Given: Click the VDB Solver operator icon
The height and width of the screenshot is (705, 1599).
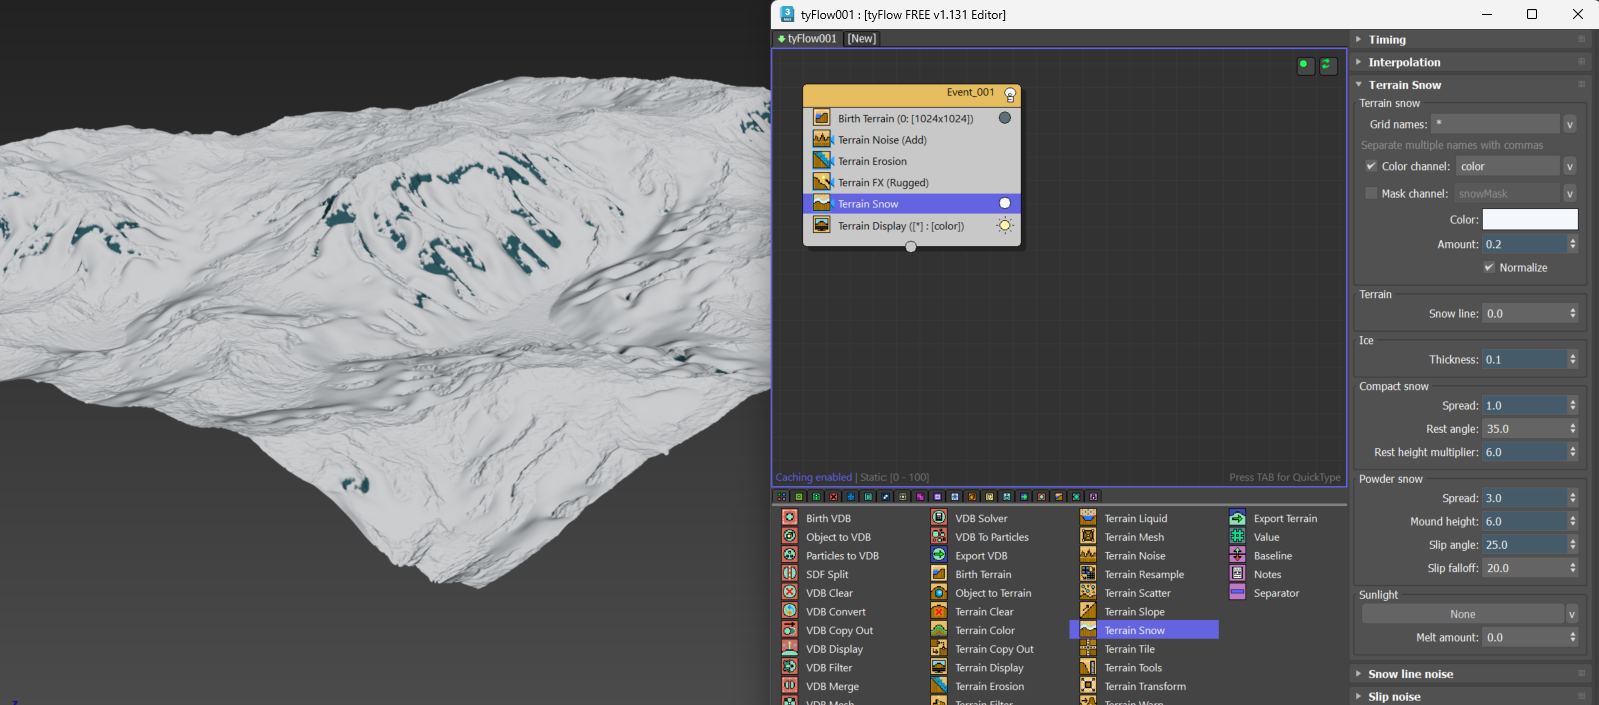Looking at the screenshot, I should (x=938, y=518).
